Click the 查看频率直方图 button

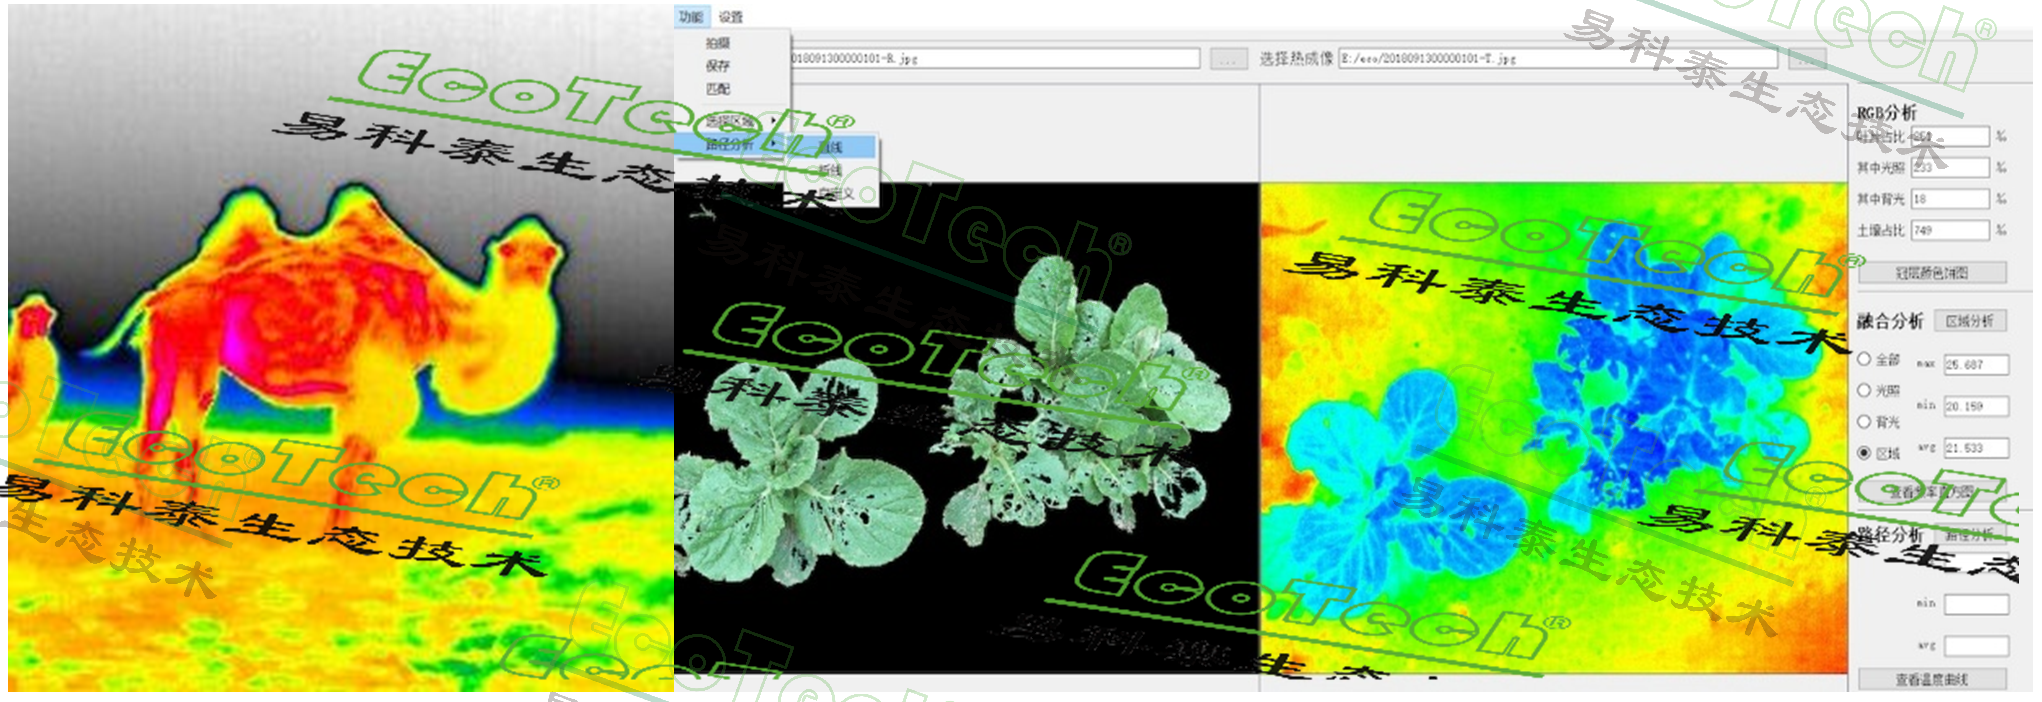(x=1932, y=492)
